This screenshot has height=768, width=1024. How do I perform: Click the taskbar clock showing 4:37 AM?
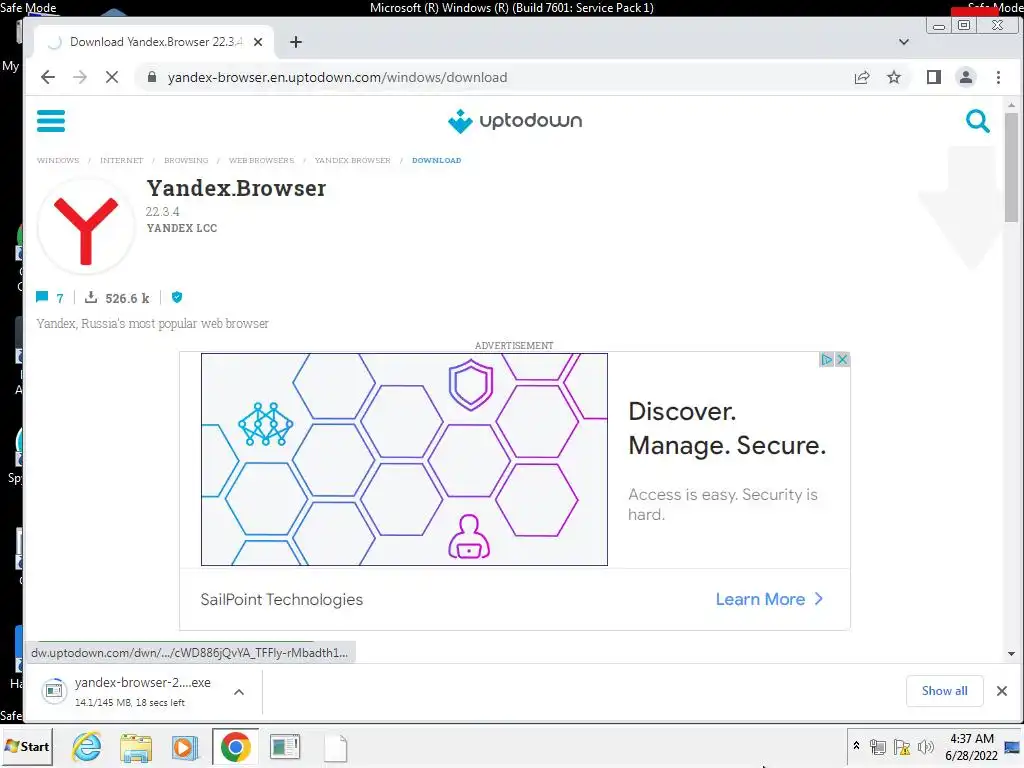coord(971,747)
